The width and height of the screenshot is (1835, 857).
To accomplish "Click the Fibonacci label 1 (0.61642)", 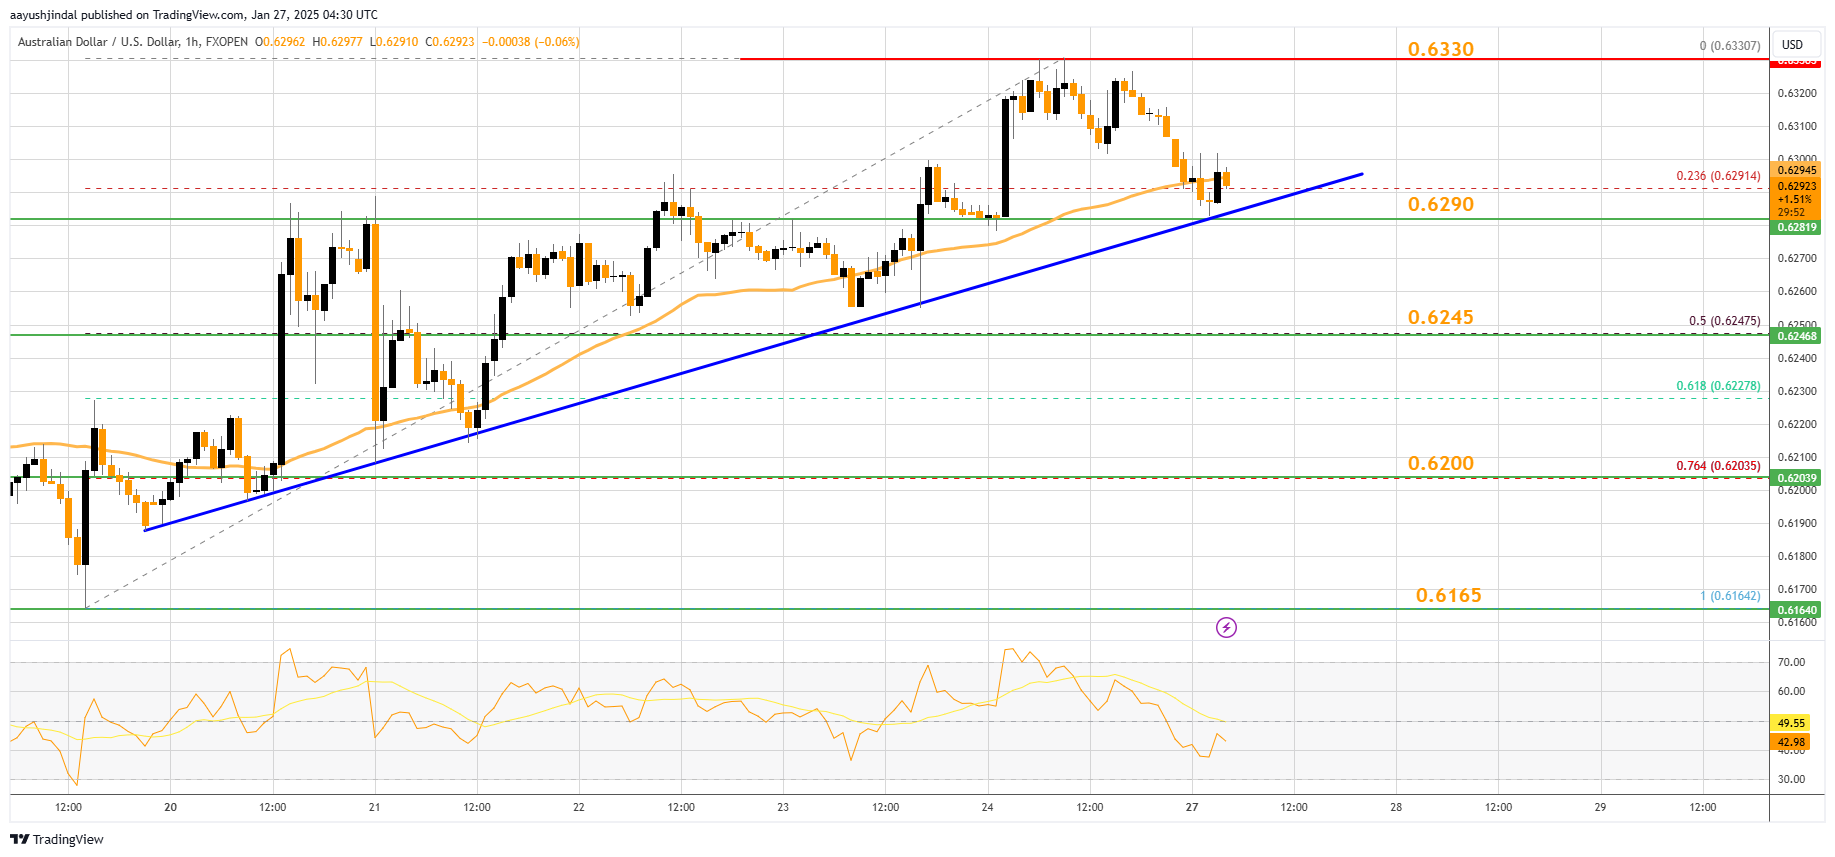I will (1730, 596).
